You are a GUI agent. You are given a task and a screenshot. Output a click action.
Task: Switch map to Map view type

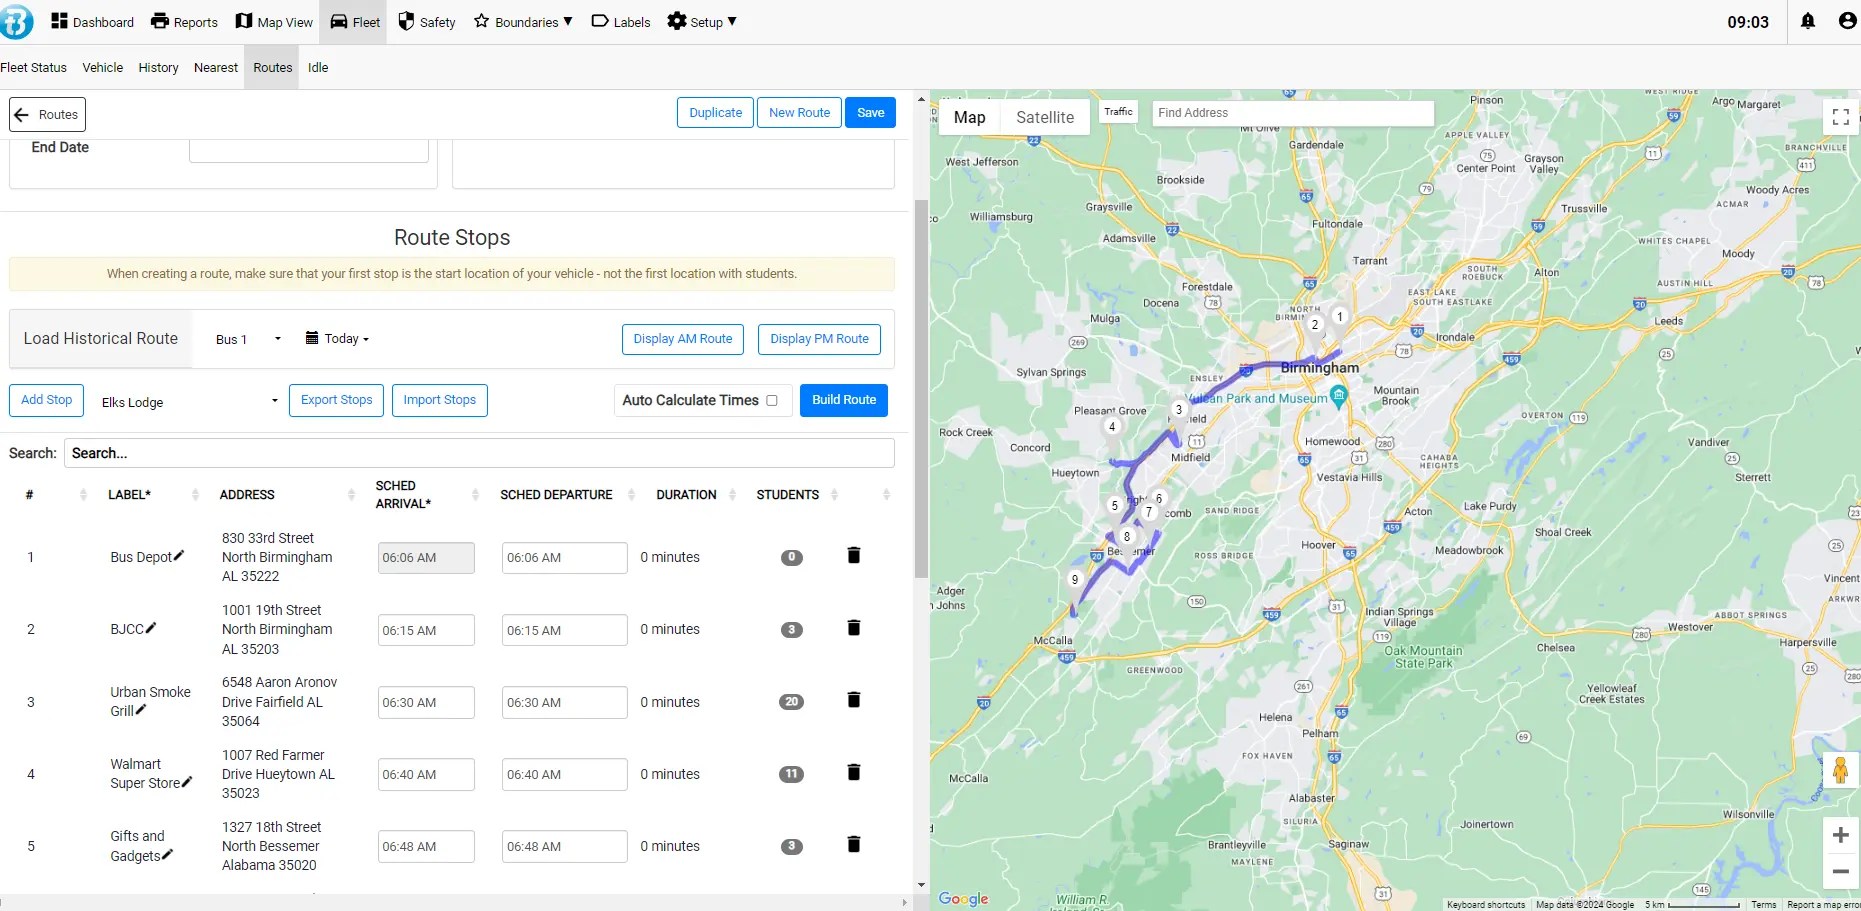(x=969, y=117)
